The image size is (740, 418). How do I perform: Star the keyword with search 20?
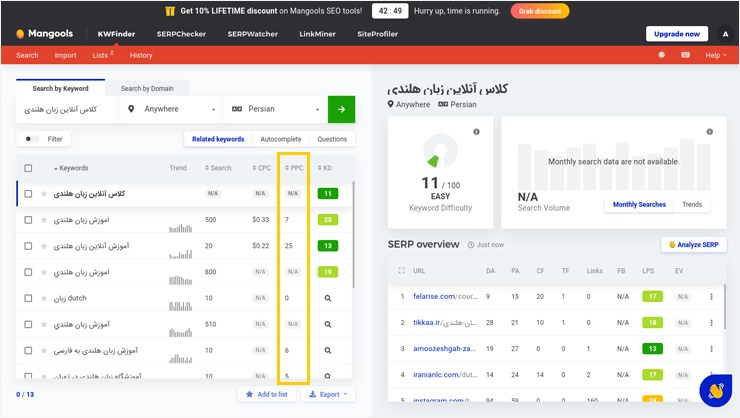coord(43,246)
